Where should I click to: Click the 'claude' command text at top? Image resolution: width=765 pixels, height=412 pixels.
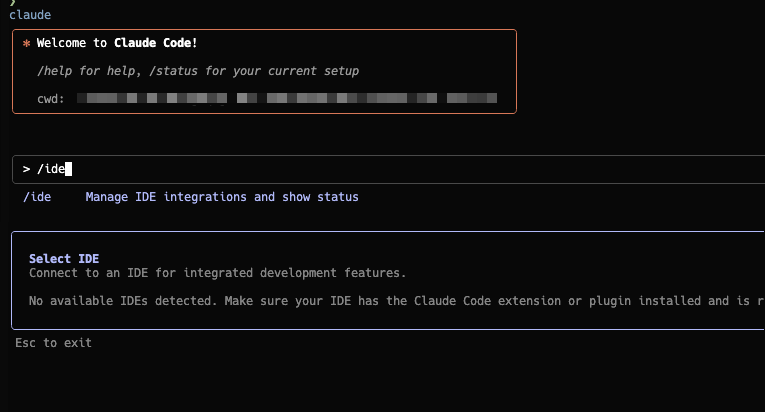pos(30,15)
